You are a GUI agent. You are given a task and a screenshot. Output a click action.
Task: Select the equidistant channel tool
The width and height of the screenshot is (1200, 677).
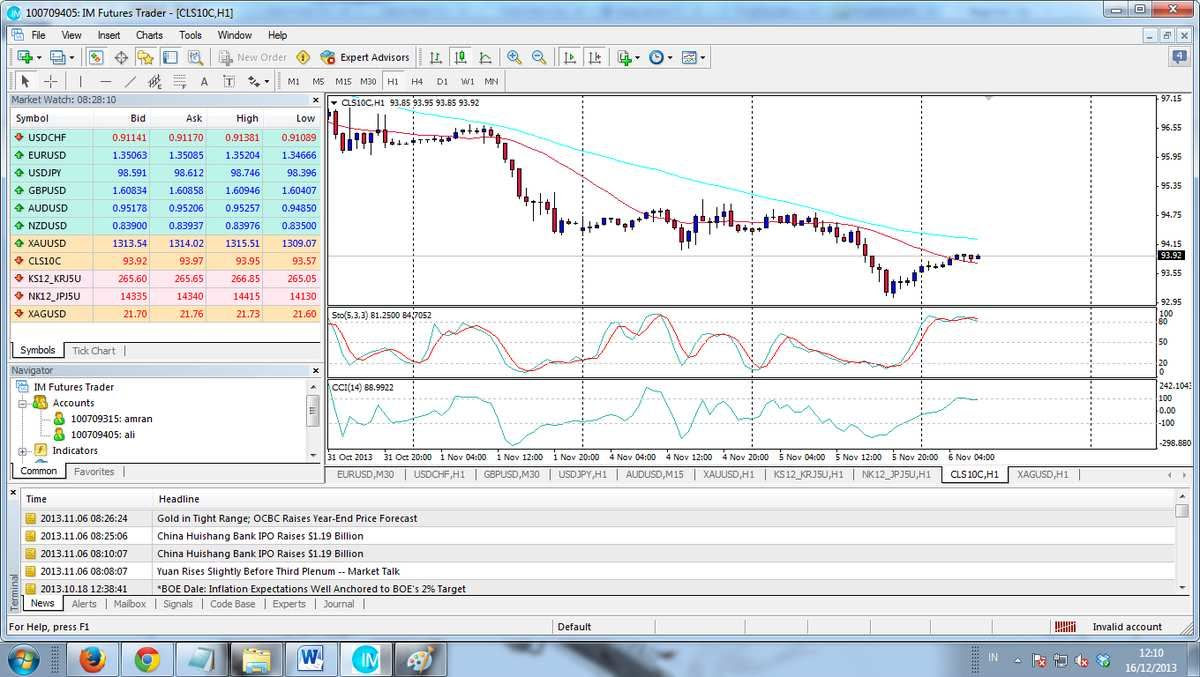coord(154,81)
